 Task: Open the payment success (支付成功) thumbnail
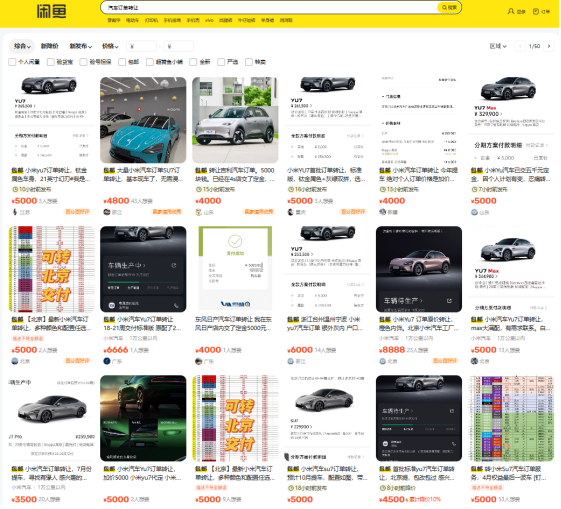point(235,269)
